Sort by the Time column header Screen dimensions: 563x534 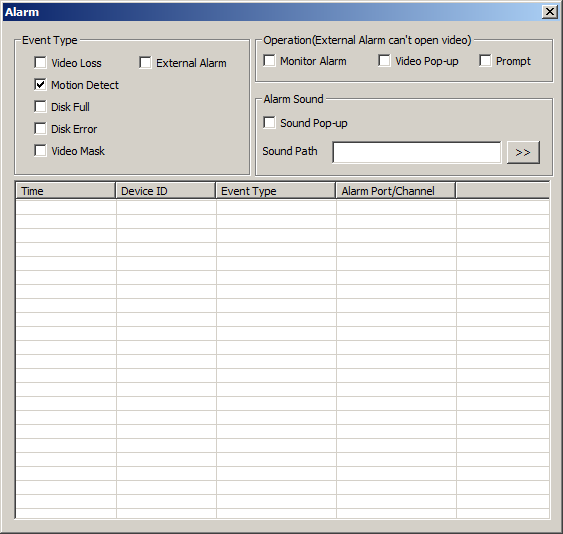[66, 191]
